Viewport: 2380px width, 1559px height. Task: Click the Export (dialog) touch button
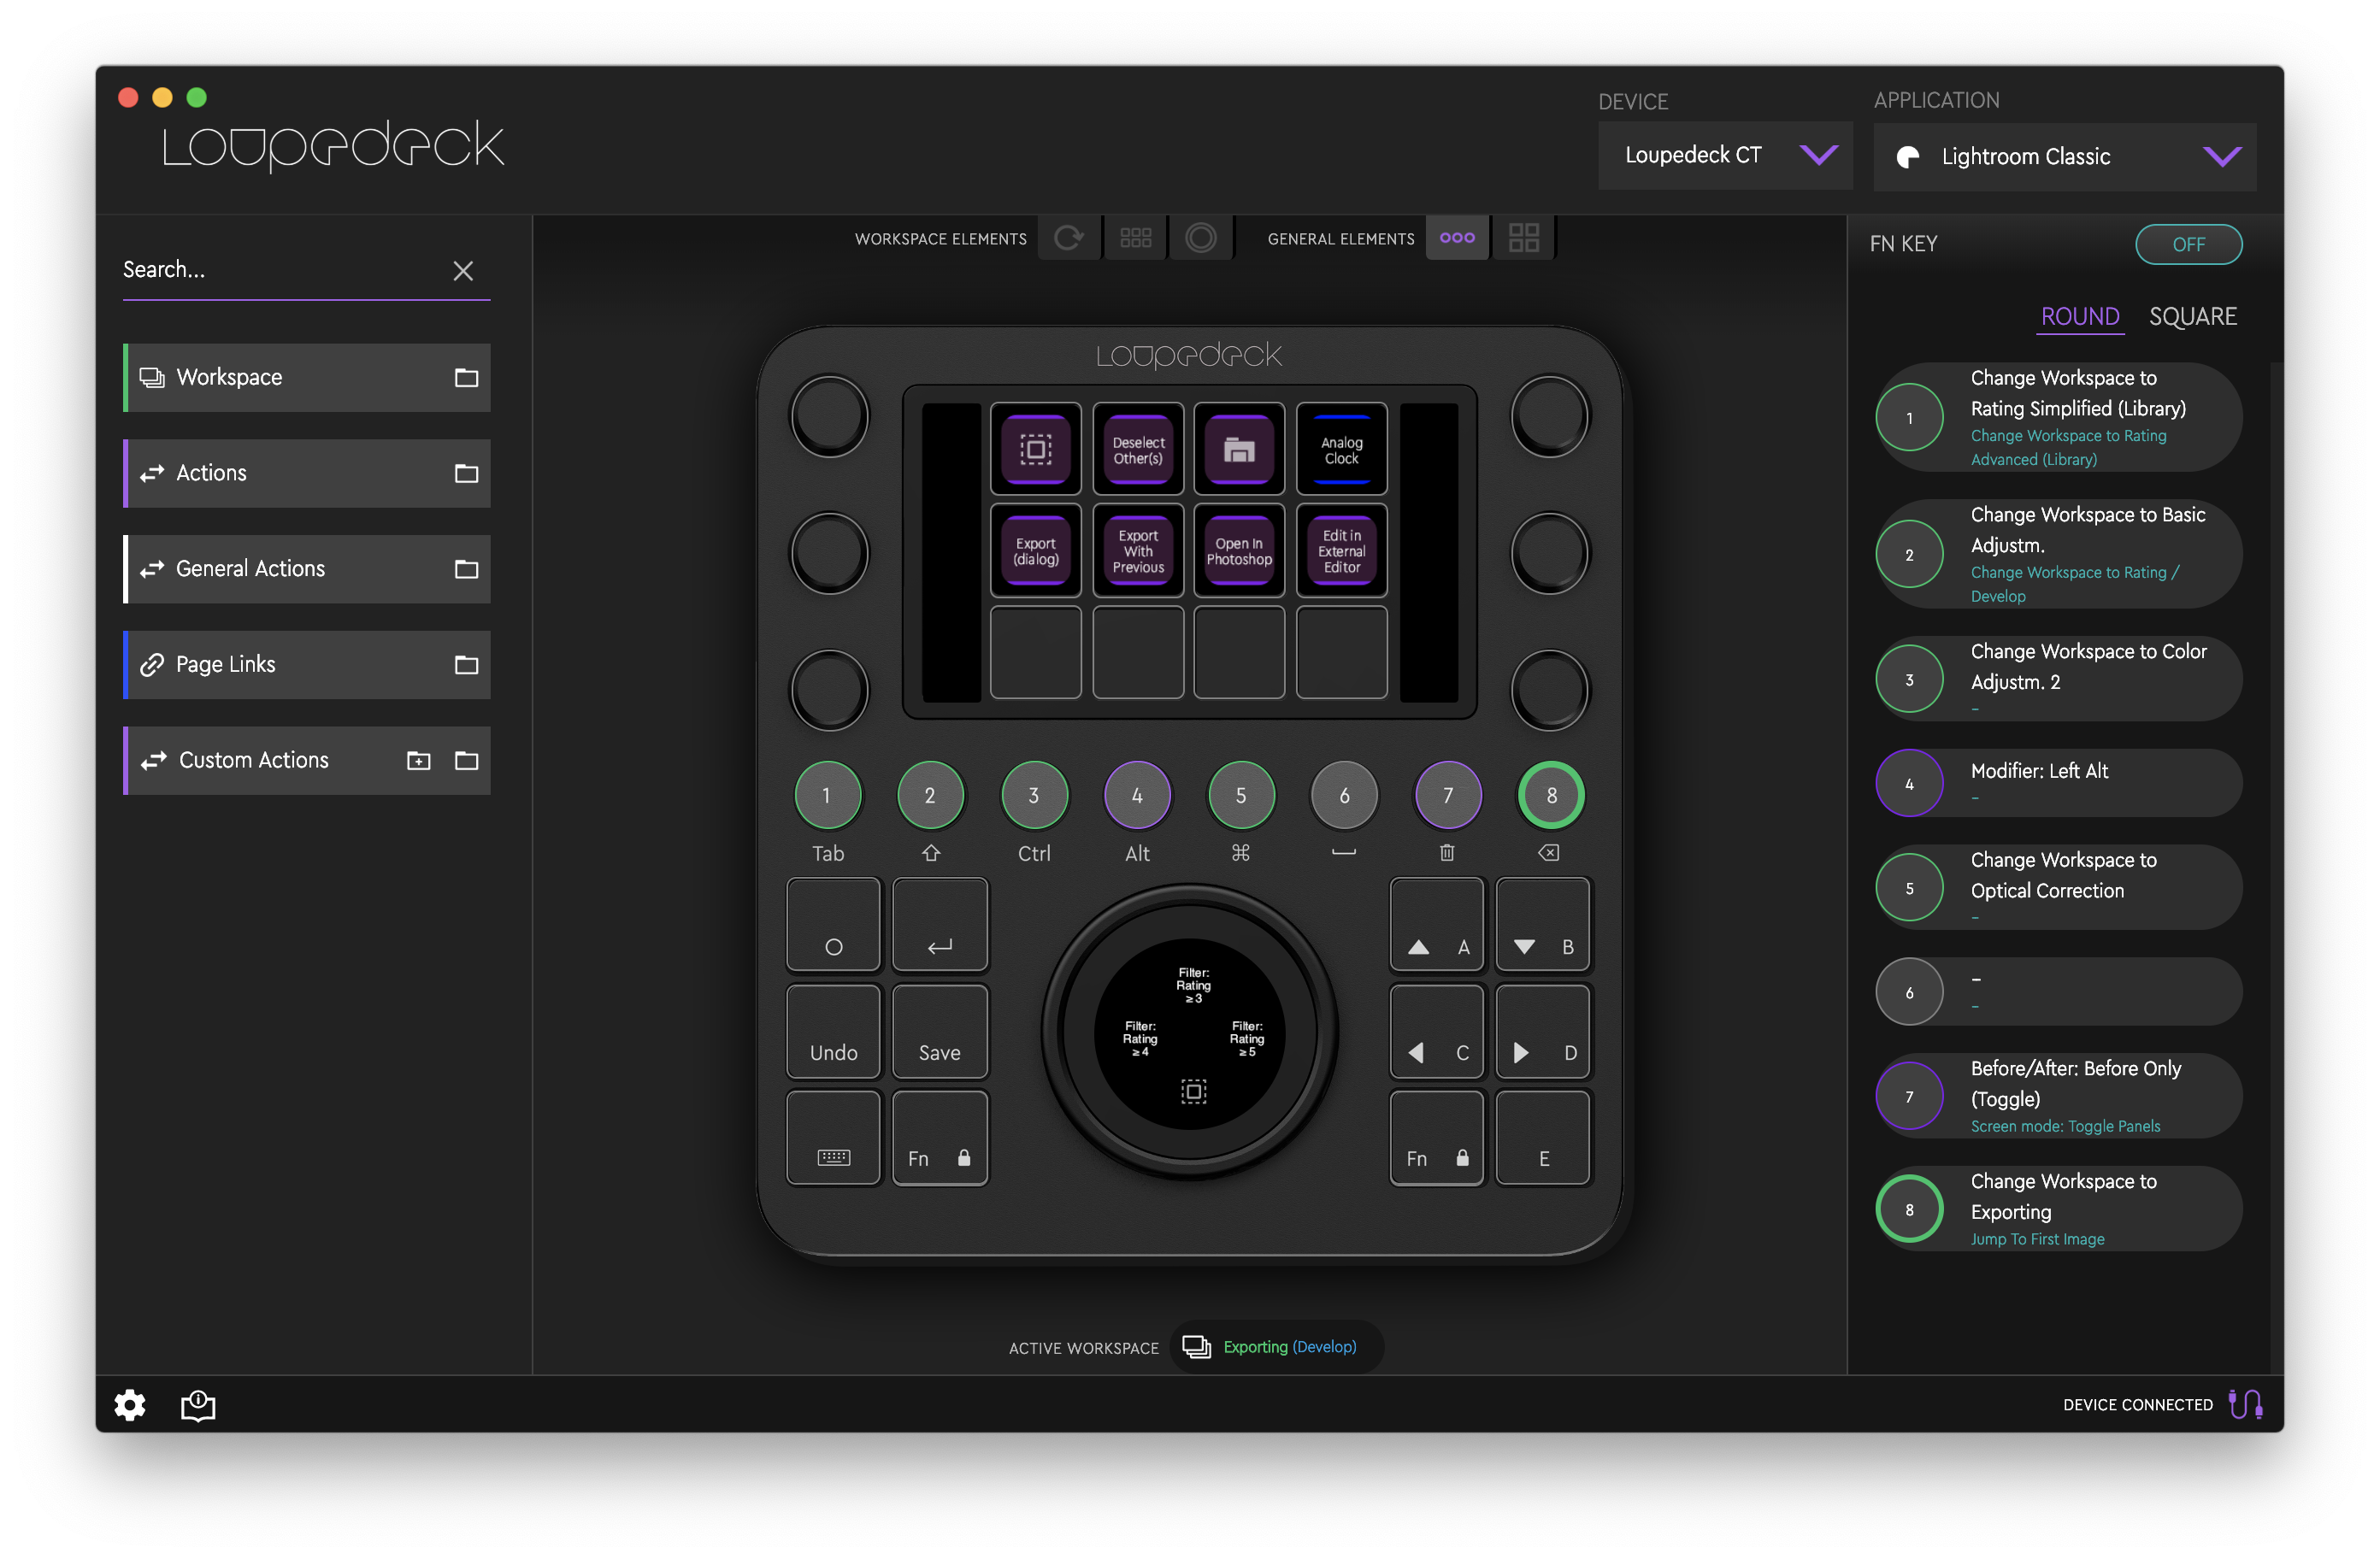(x=1035, y=551)
